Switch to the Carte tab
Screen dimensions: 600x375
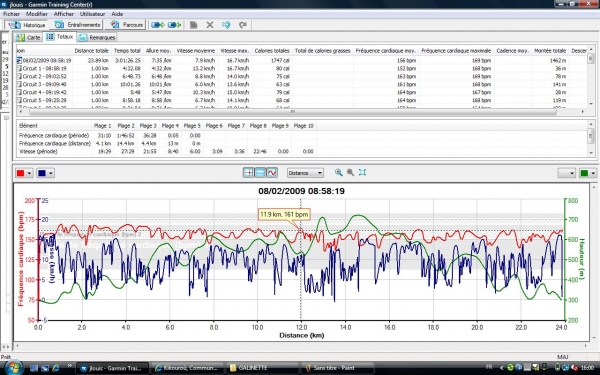[x=28, y=38]
